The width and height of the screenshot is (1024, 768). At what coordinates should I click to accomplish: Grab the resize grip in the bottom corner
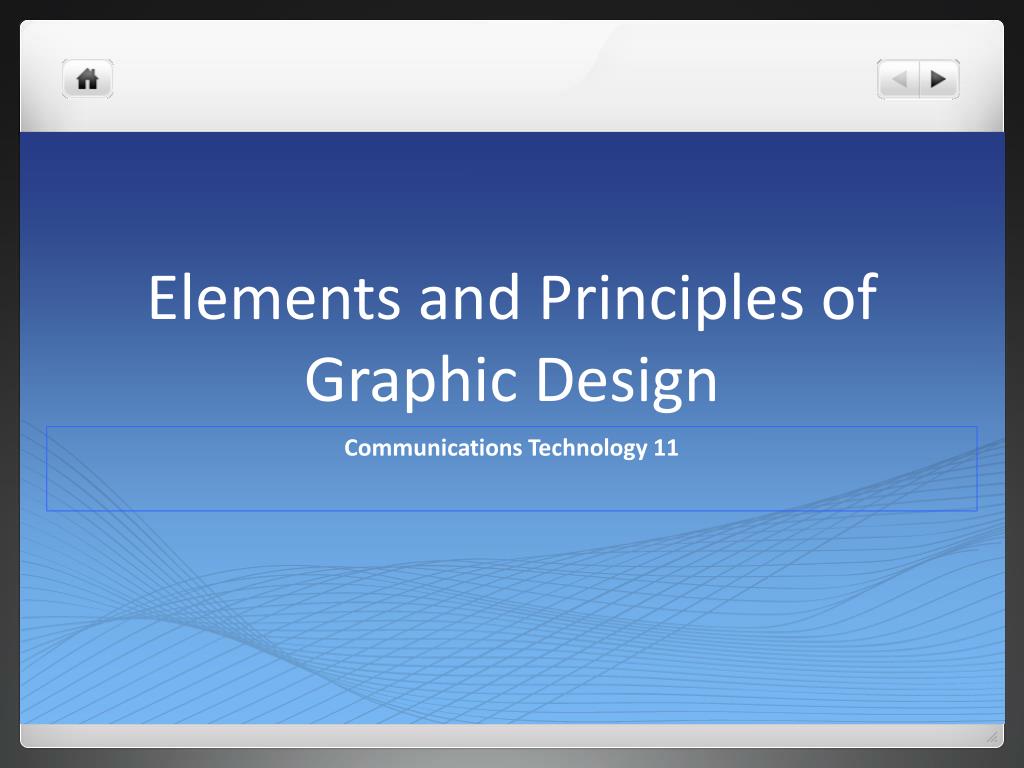992,737
